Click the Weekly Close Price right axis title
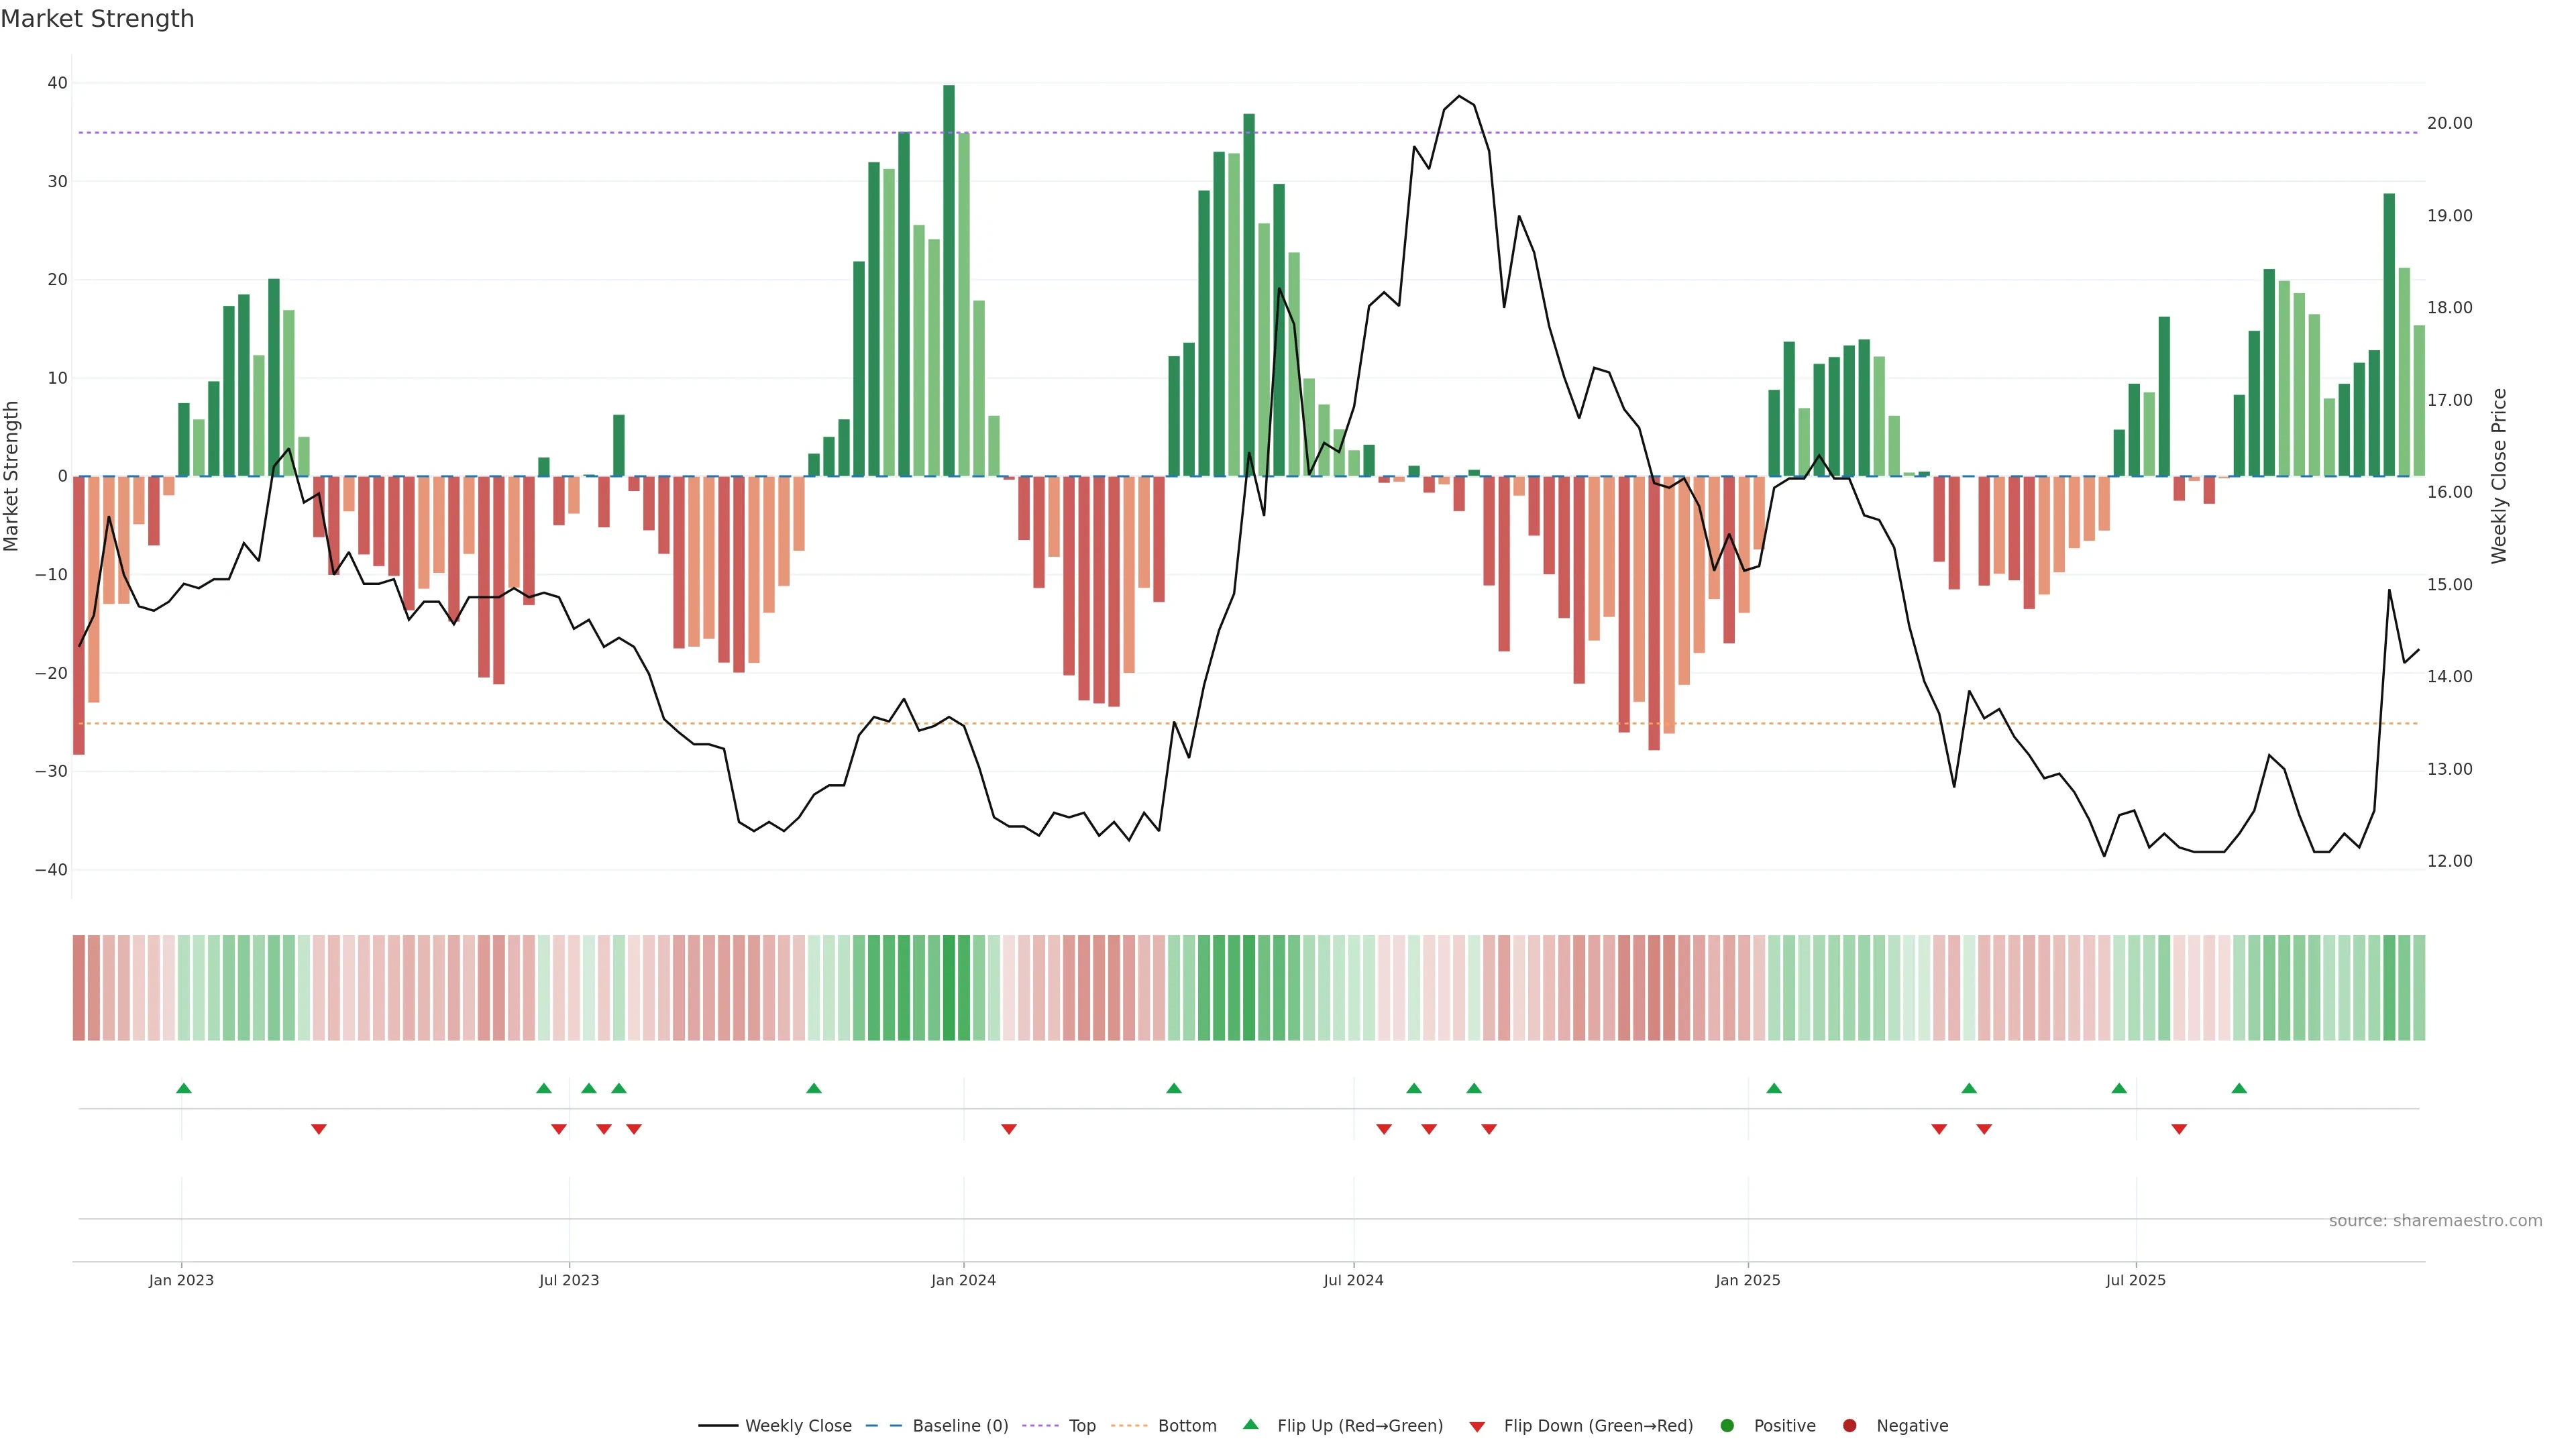Viewport: 2576px width, 1449px height. point(2499,476)
